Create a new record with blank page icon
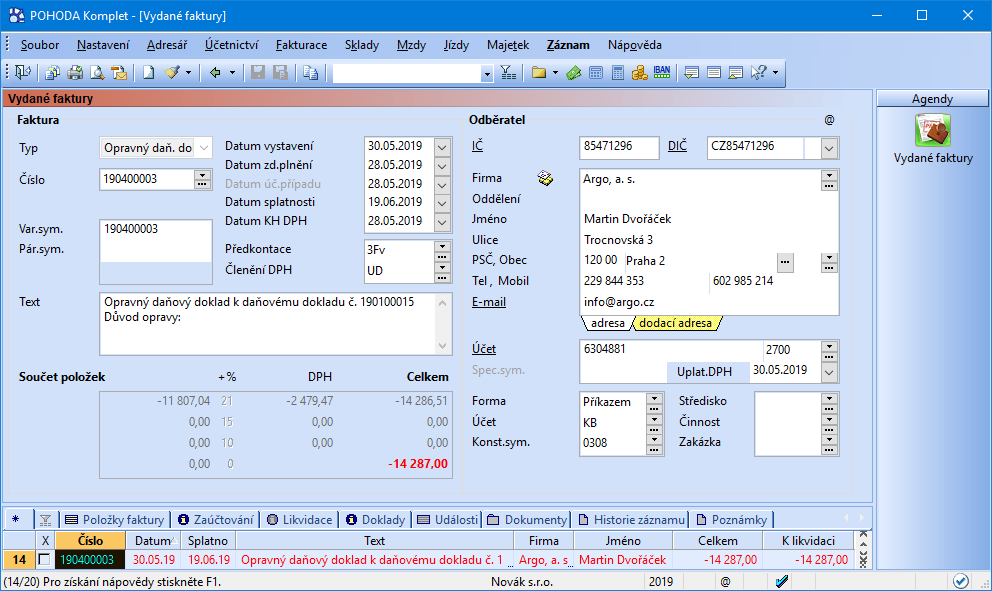Screen dimensions: 992x591 click(x=149, y=73)
